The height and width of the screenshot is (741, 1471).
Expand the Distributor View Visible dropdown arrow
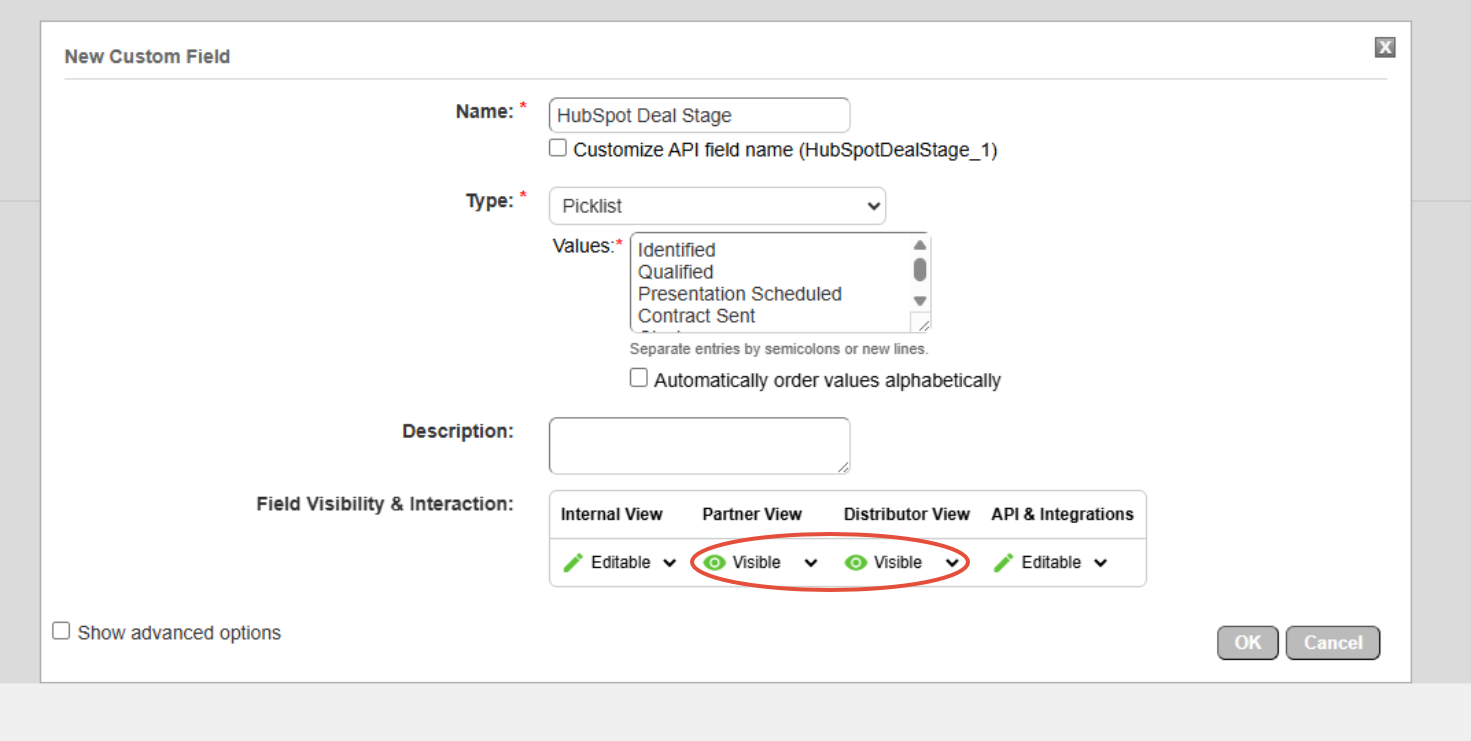953,563
